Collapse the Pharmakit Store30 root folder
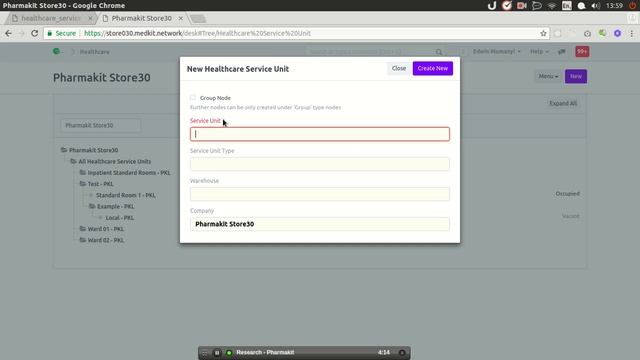 click(64, 150)
